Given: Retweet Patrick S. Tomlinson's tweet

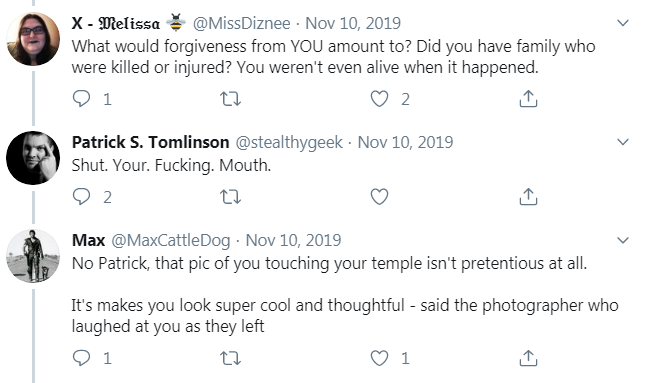Looking at the screenshot, I should pos(230,197).
